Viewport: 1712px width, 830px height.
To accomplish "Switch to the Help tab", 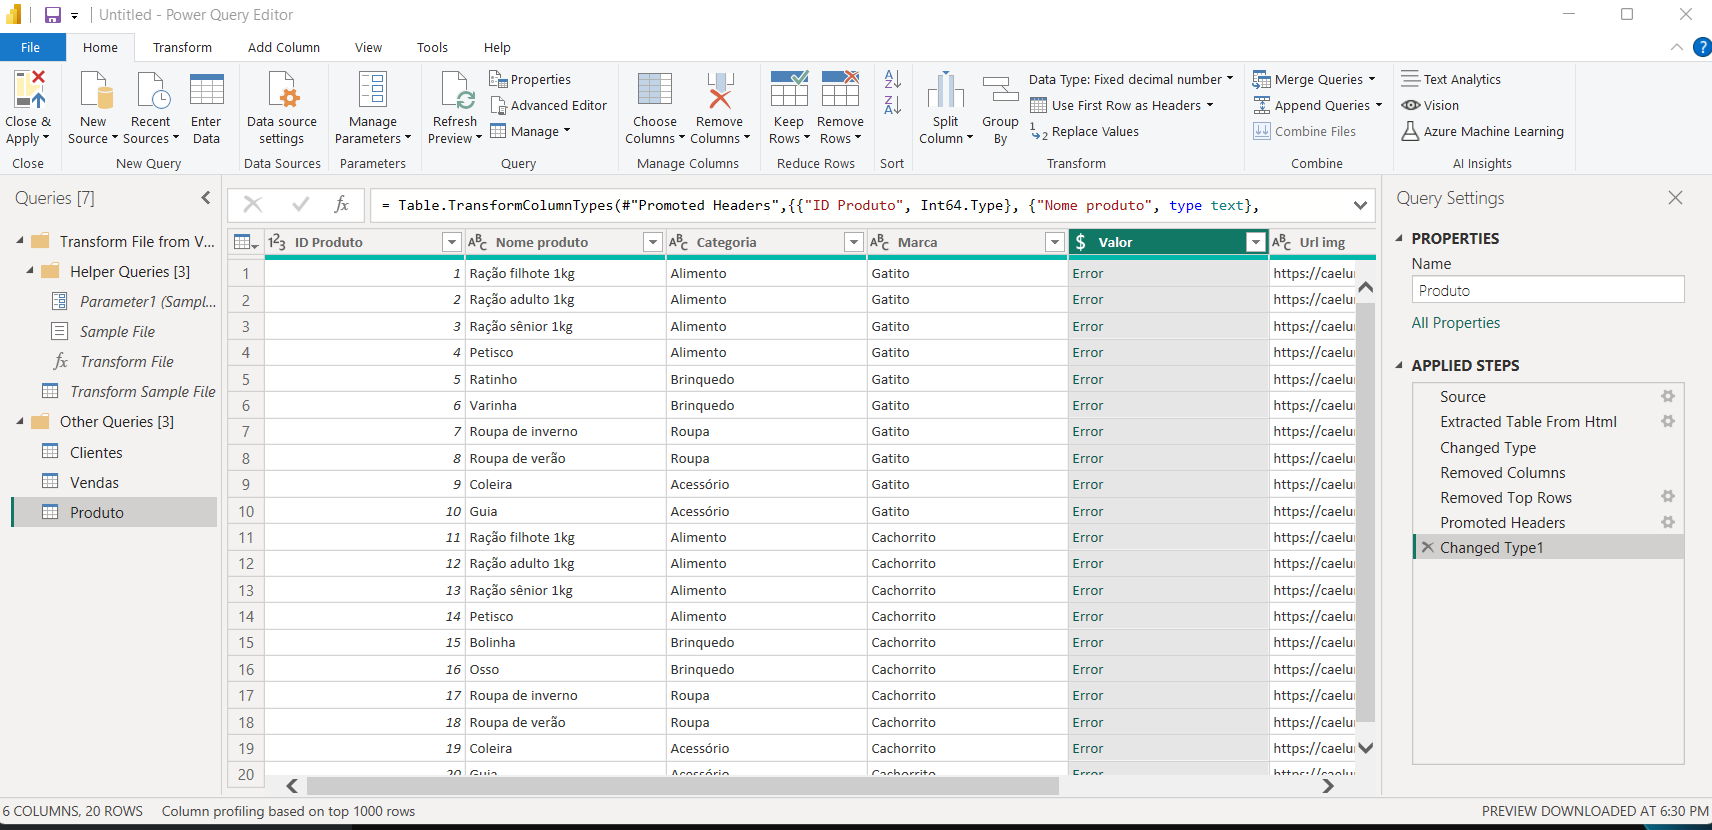I will pyautogui.click(x=497, y=47).
